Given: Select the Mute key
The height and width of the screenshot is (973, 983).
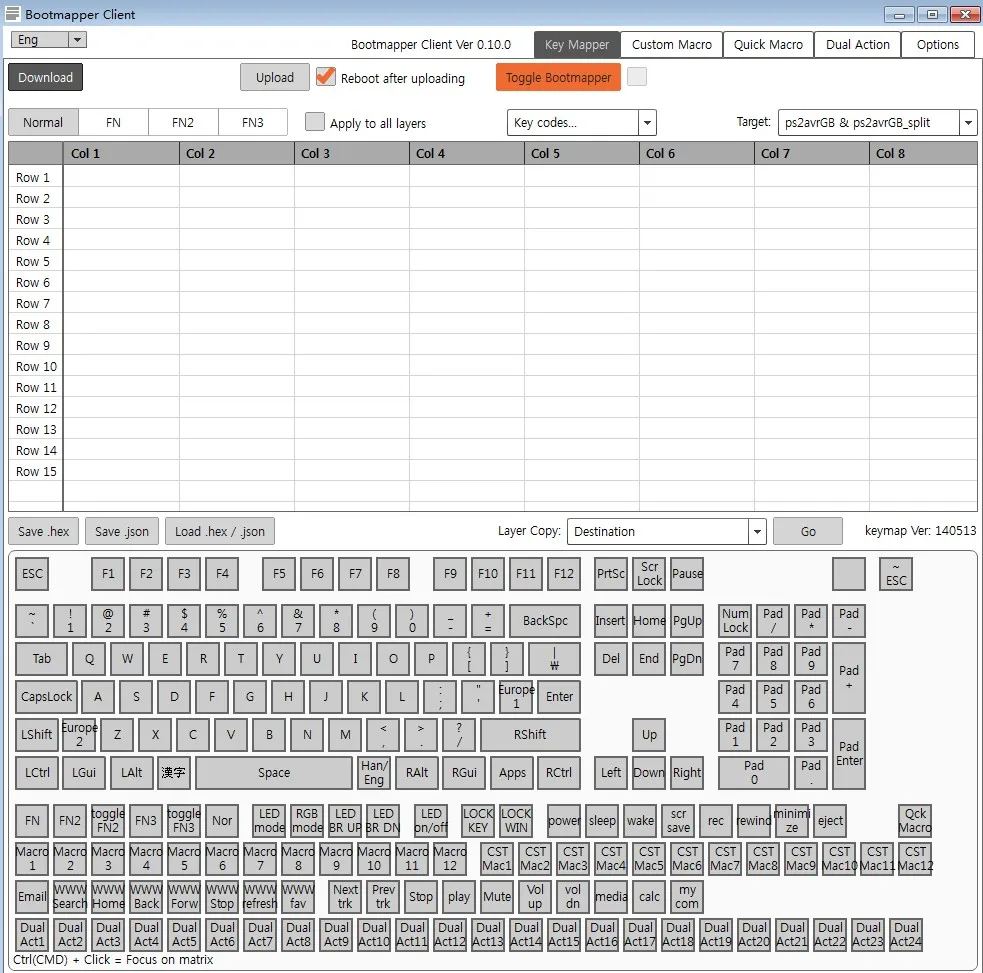Looking at the screenshot, I should coord(497,897).
